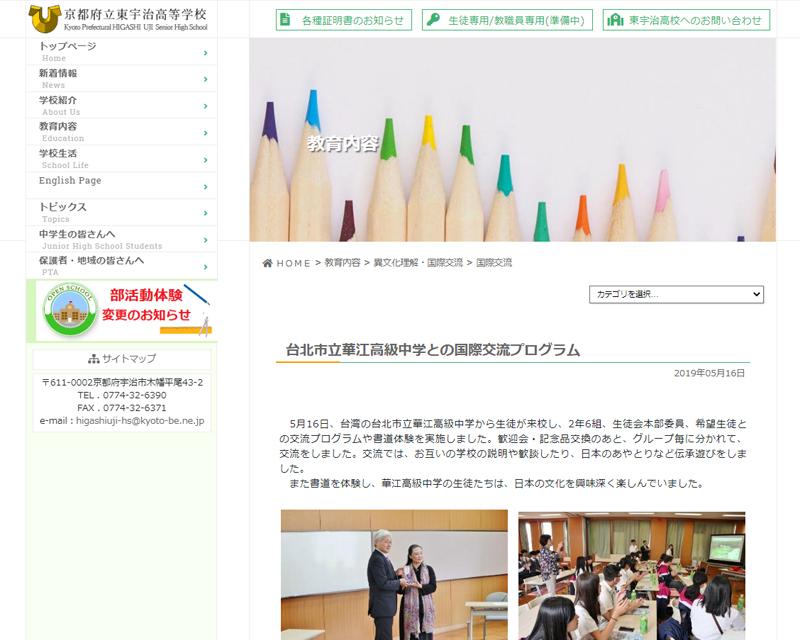Click the home icon in the breadcrumb
Viewport: 800px width, 640px height.
click(x=267, y=263)
